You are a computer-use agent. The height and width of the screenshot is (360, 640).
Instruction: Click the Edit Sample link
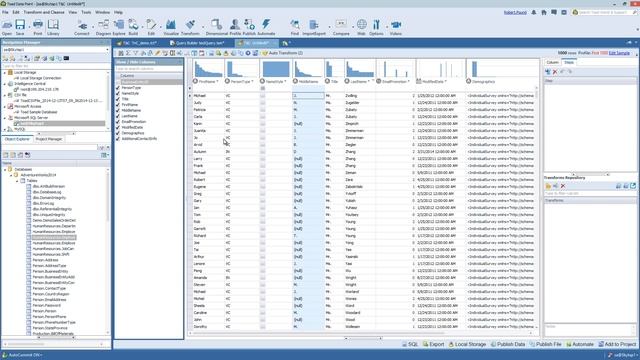[x=619, y=53]
